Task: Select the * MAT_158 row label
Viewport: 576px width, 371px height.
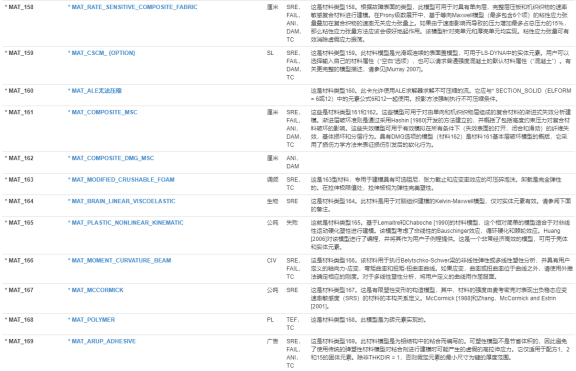Action: pos(19,7)
